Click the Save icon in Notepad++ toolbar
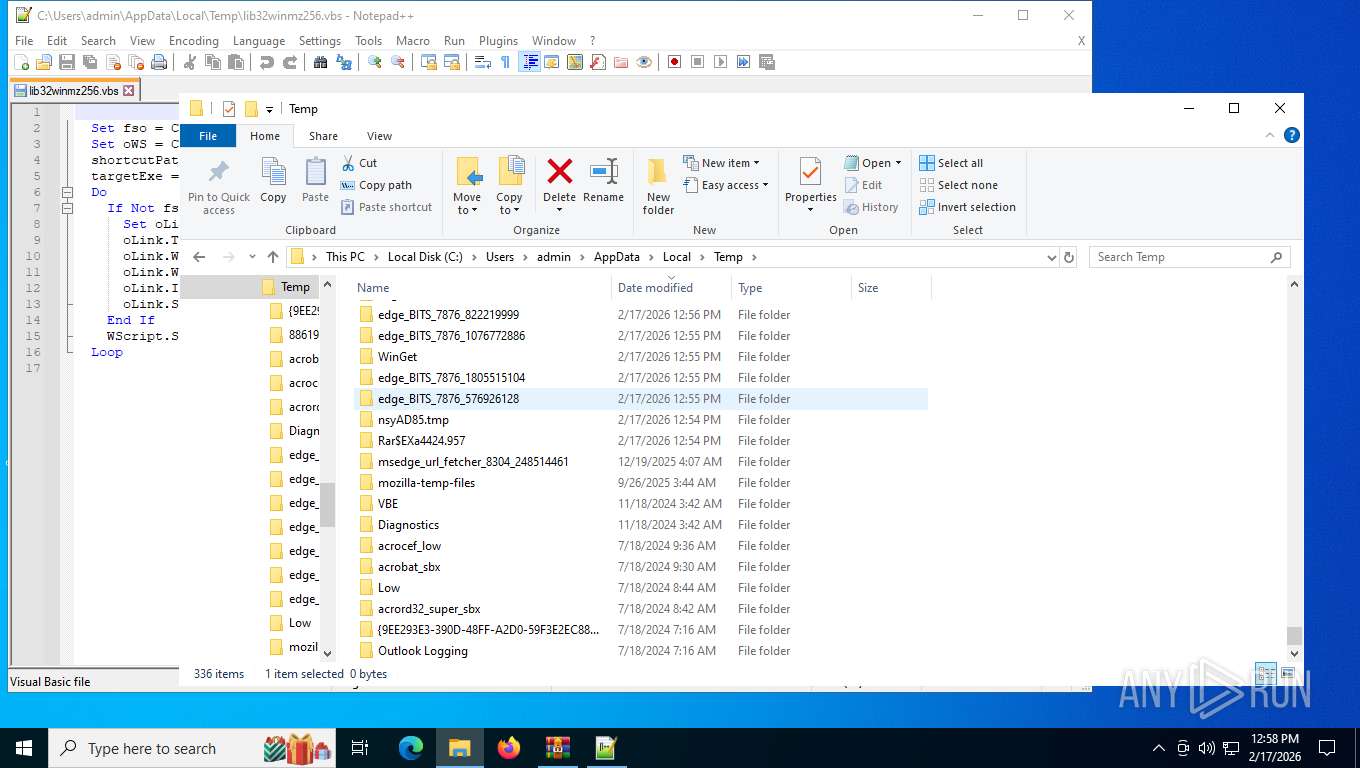Image resolution: width=1360 pixels, height=768 pixels. [x=66, y=62]
